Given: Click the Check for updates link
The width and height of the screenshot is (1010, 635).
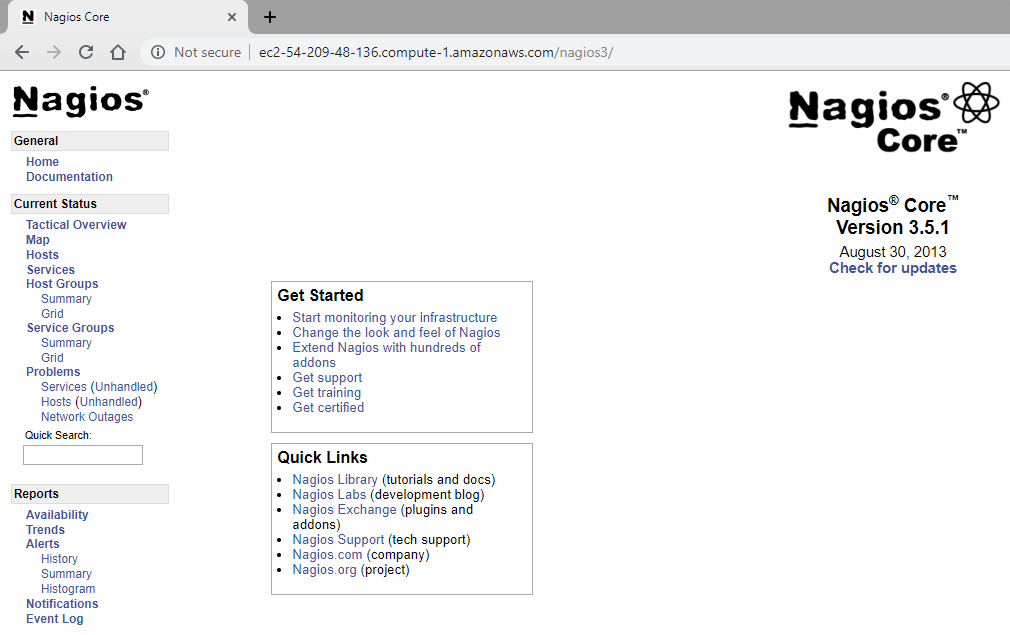Looking at the screenshot, I should [x=892, y=268].
